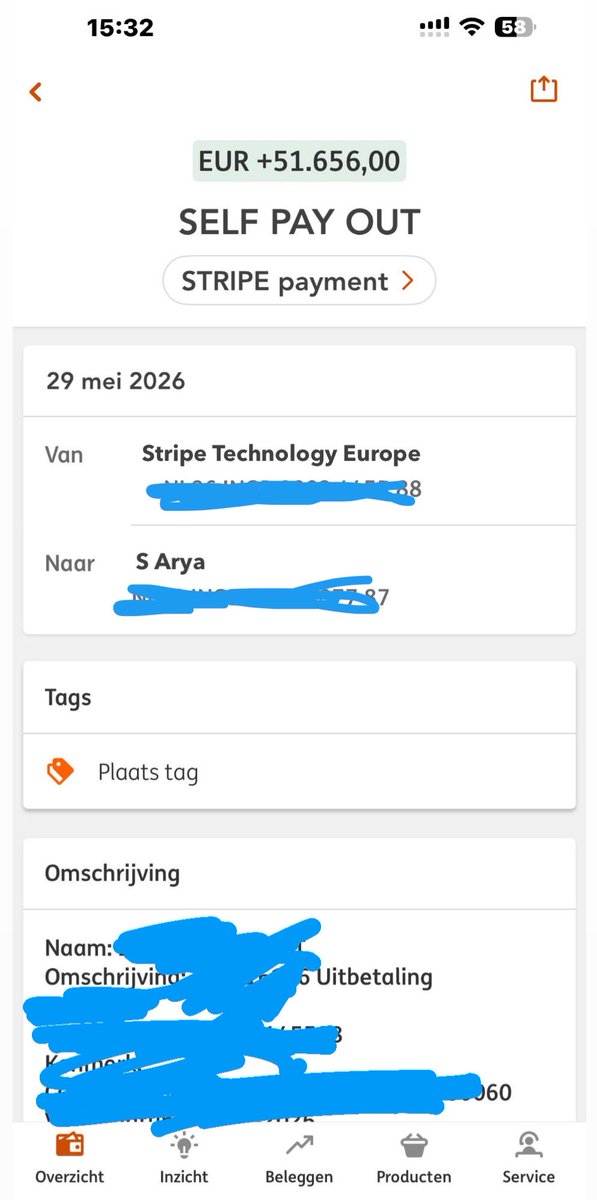The width and height of the screenshot is (597, 1200).
Task: Expand the STRIPE payment chevron
Action: pyautogui.click(x=406, y=282)
